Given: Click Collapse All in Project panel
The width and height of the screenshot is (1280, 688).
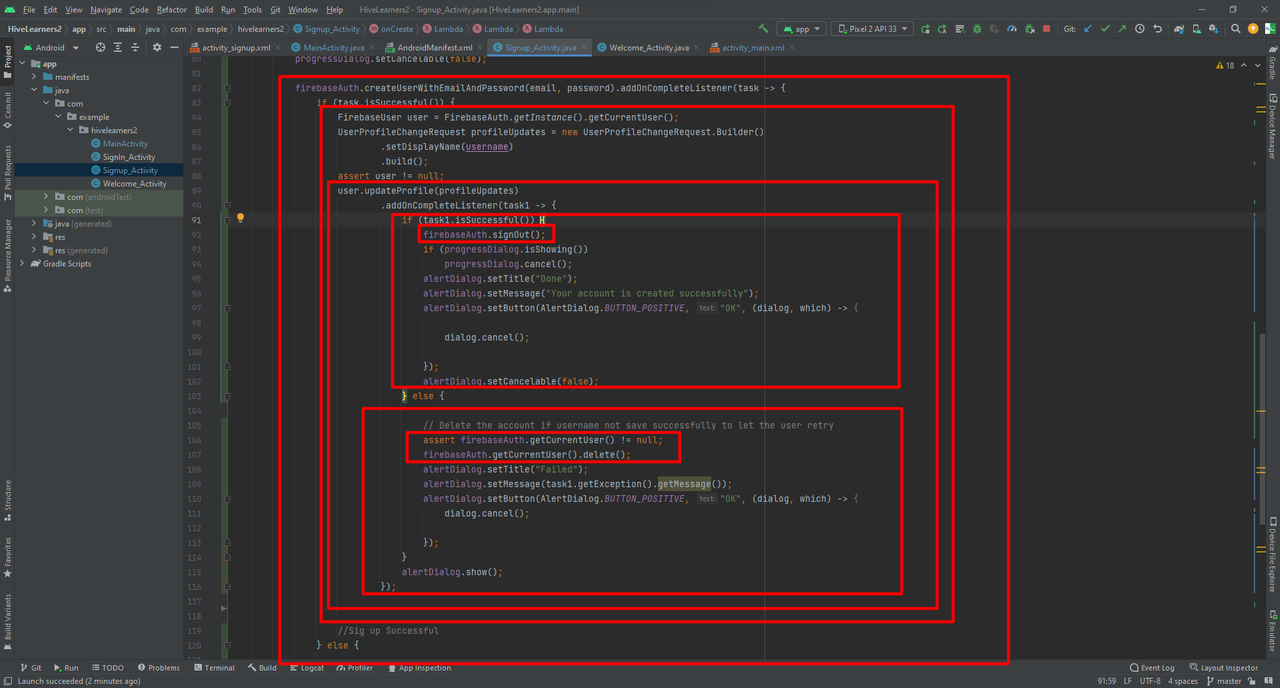Looking at the screenshot, I should tap(135, 47).
